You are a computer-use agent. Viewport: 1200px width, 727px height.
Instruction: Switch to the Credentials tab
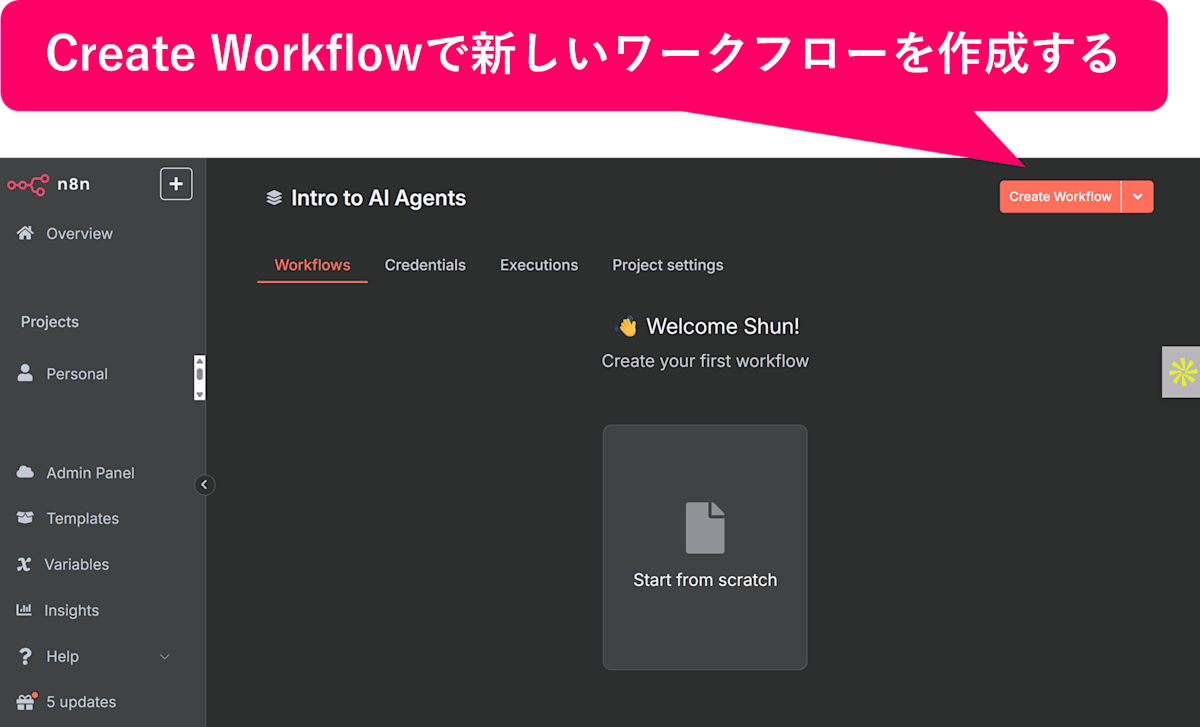click(425, 265)
